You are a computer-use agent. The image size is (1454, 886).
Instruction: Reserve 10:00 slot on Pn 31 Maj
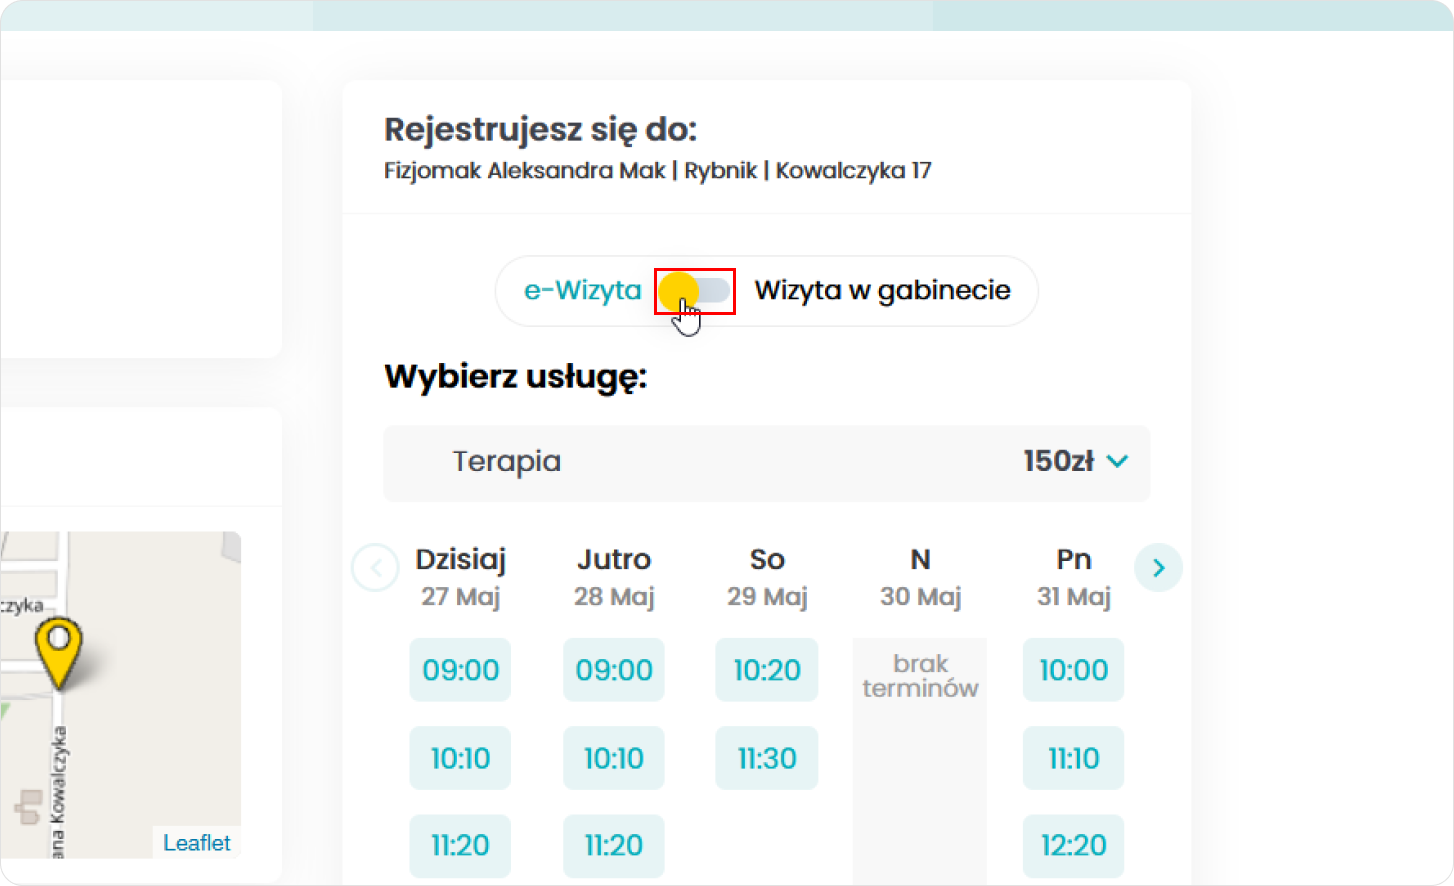pos(1073,670)
